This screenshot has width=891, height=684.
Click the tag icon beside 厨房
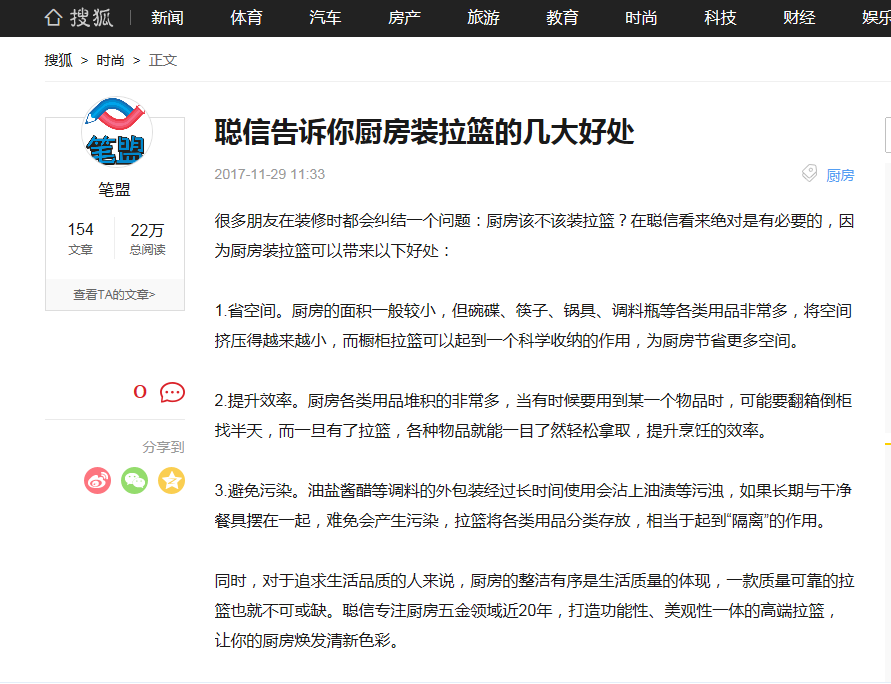[809, 173]
